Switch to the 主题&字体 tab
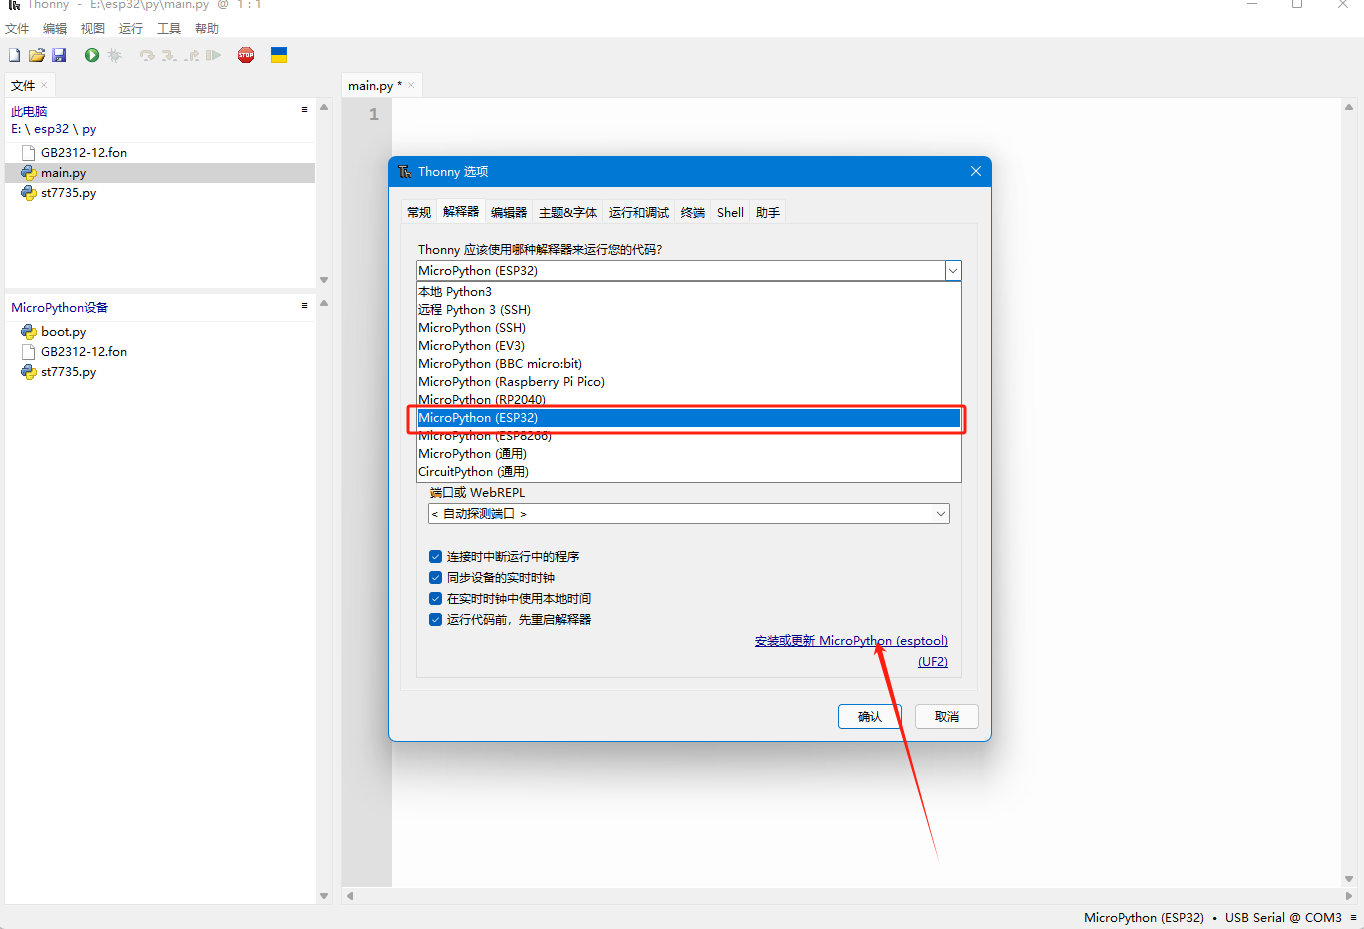 coord(568,212)
